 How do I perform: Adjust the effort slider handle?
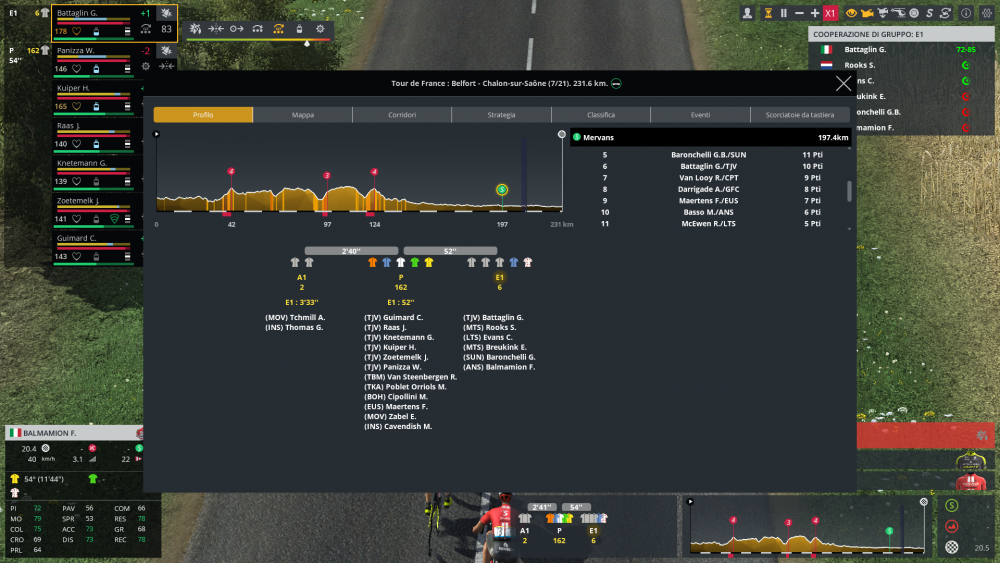tap(307, 43)
